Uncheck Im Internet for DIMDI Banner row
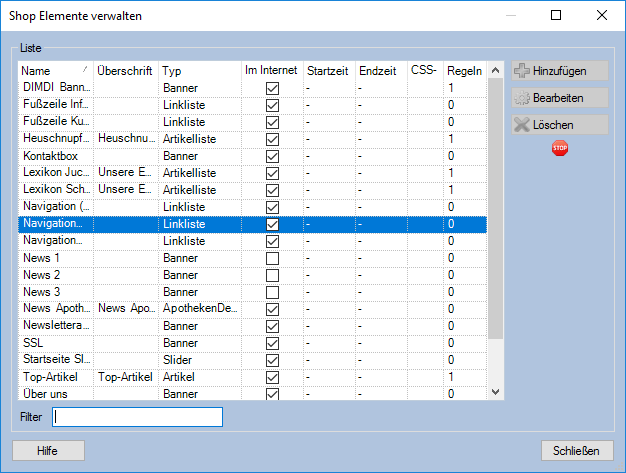This screenshot has height=473, width=626. tap(272, 89)
